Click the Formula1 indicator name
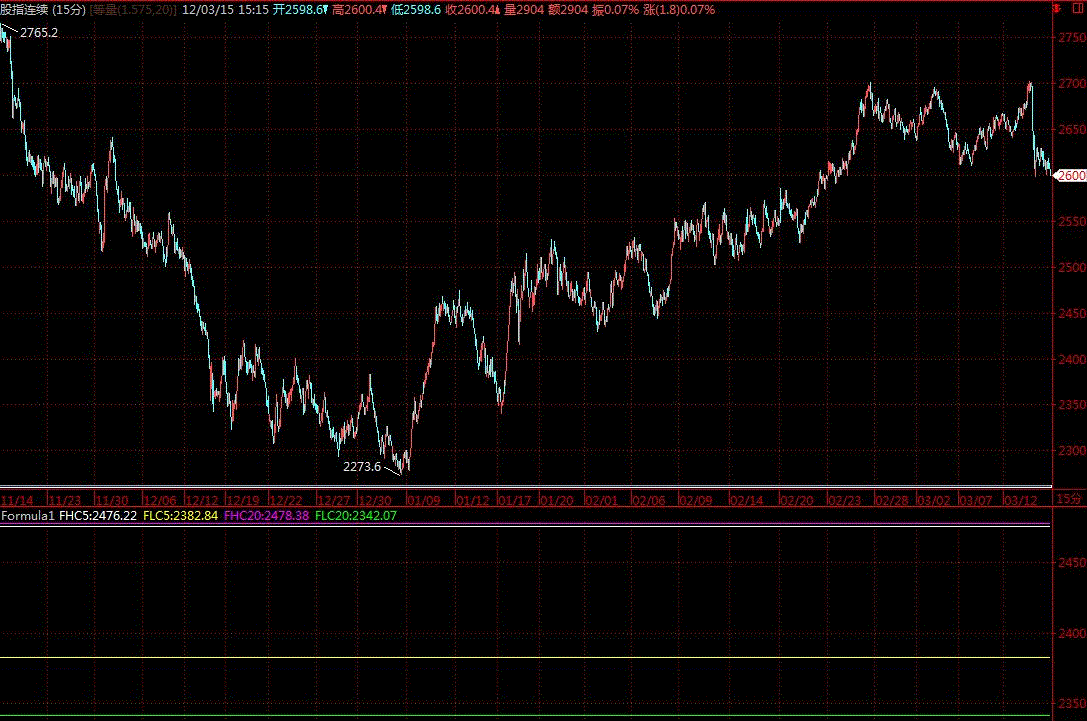Screen dimensions: 1087x721 tap(28, 516)
